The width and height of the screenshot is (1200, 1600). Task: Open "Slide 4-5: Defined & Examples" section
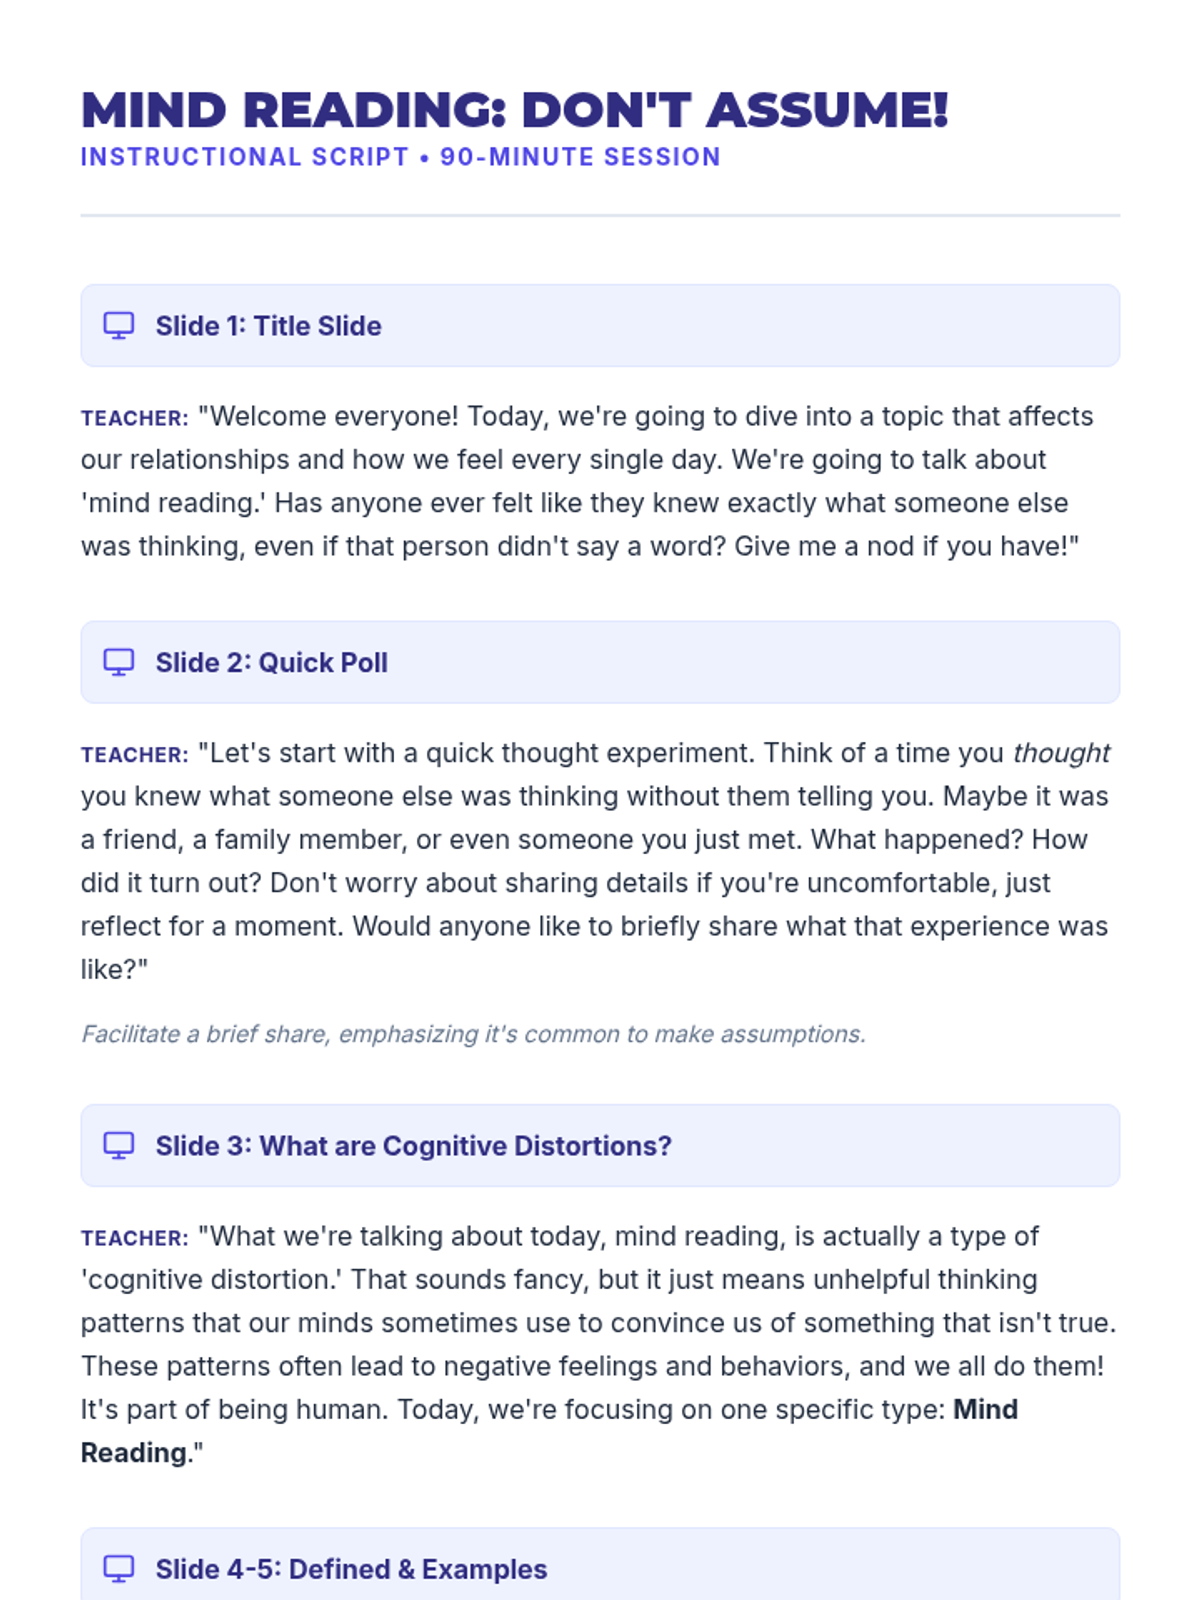click(351, 1569)
